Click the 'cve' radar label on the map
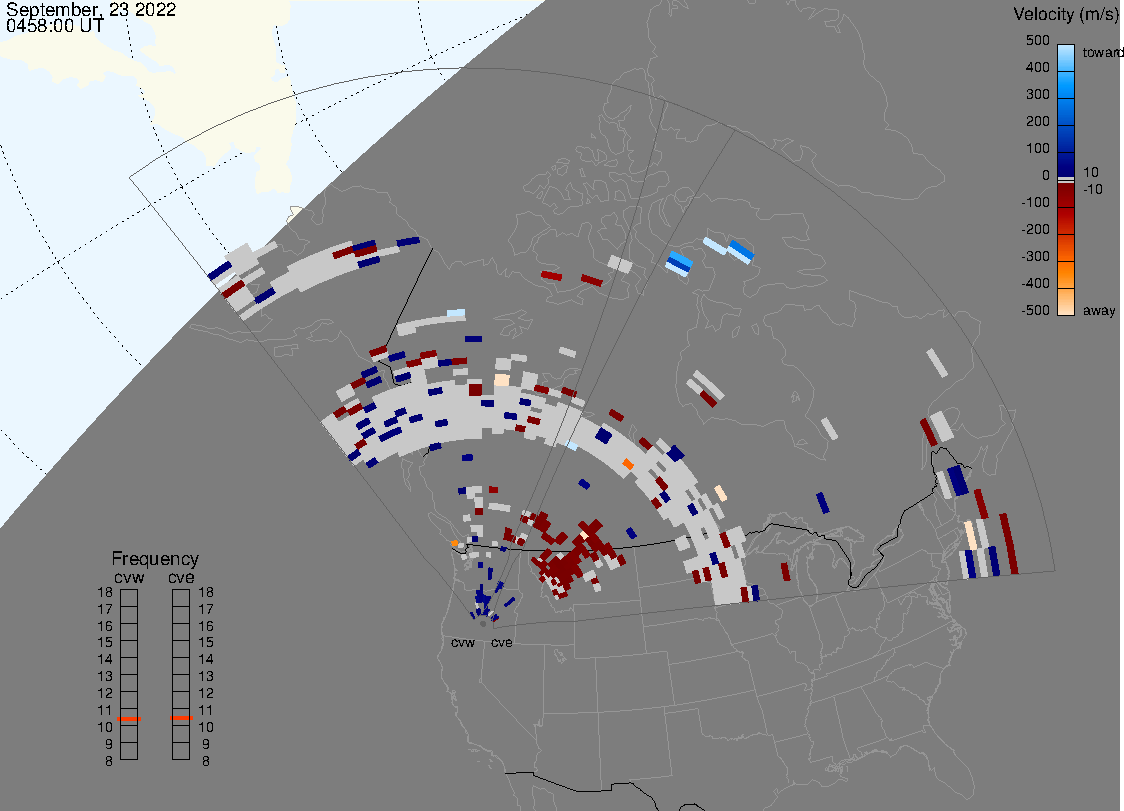This screenshot has width=1124, height=811. (x=502, y=642)
